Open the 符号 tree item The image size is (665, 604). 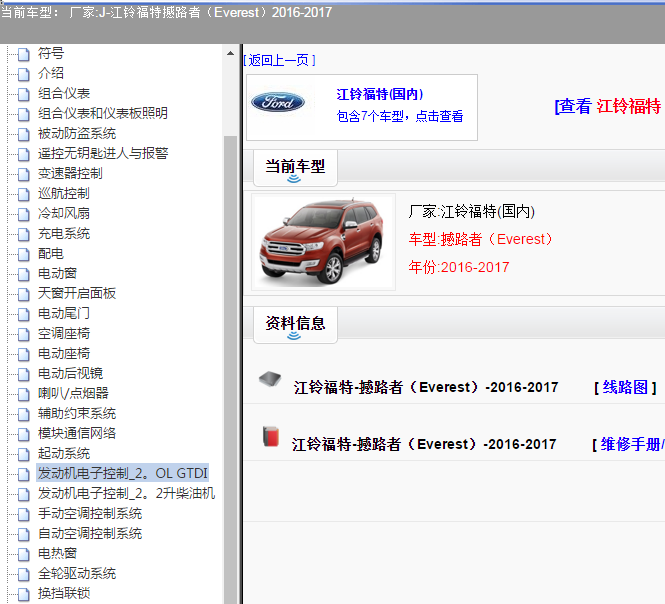[50, 53]
